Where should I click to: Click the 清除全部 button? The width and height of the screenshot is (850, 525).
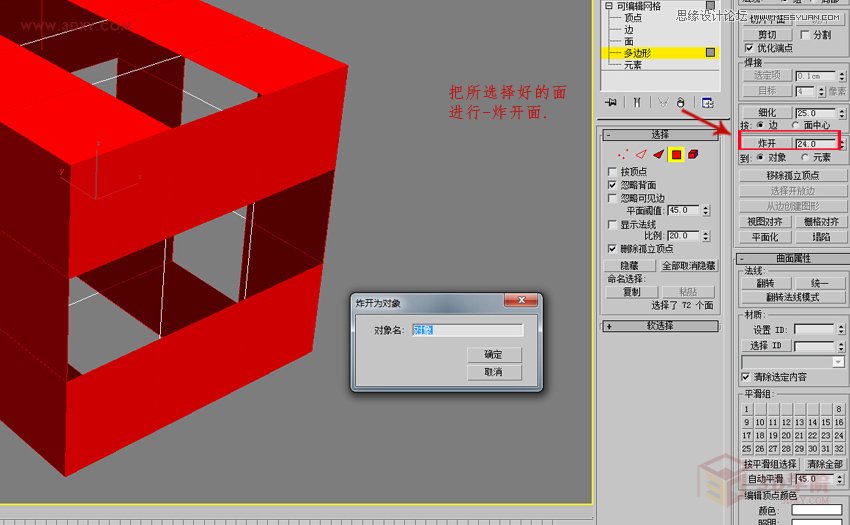[x=825, y=464]
